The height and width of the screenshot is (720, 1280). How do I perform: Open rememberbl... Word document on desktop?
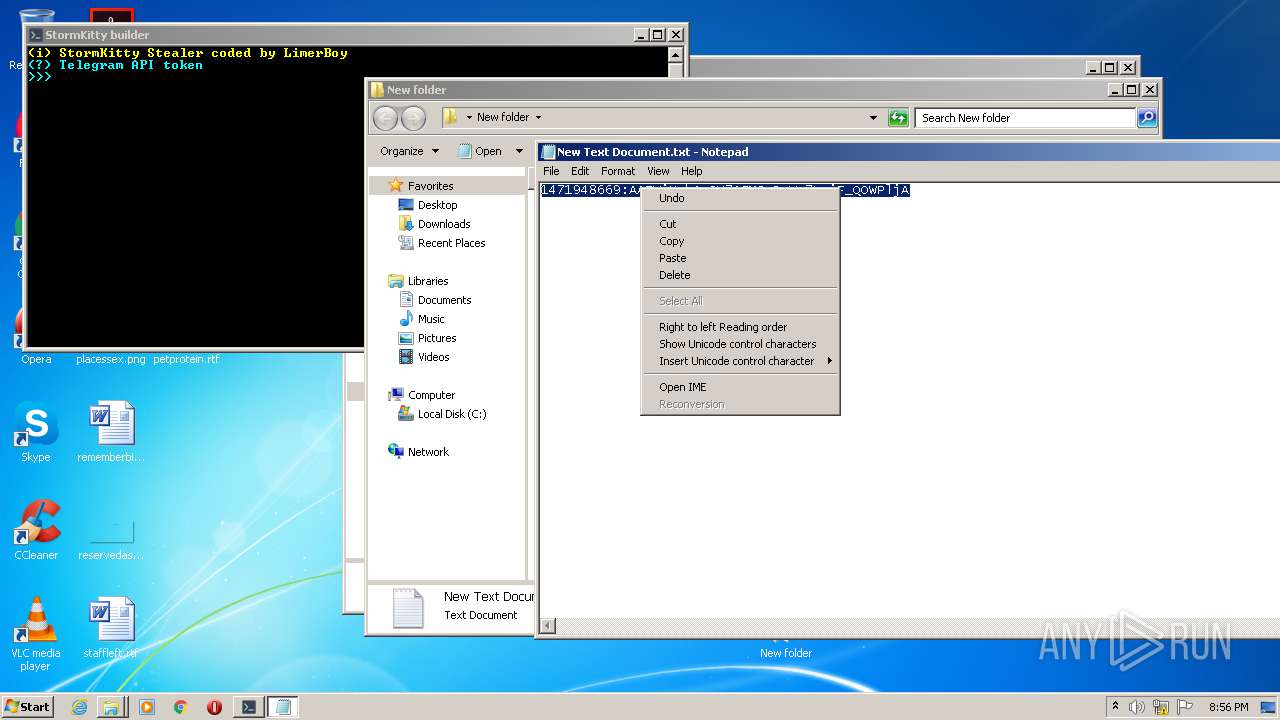[x=111, y=432]
